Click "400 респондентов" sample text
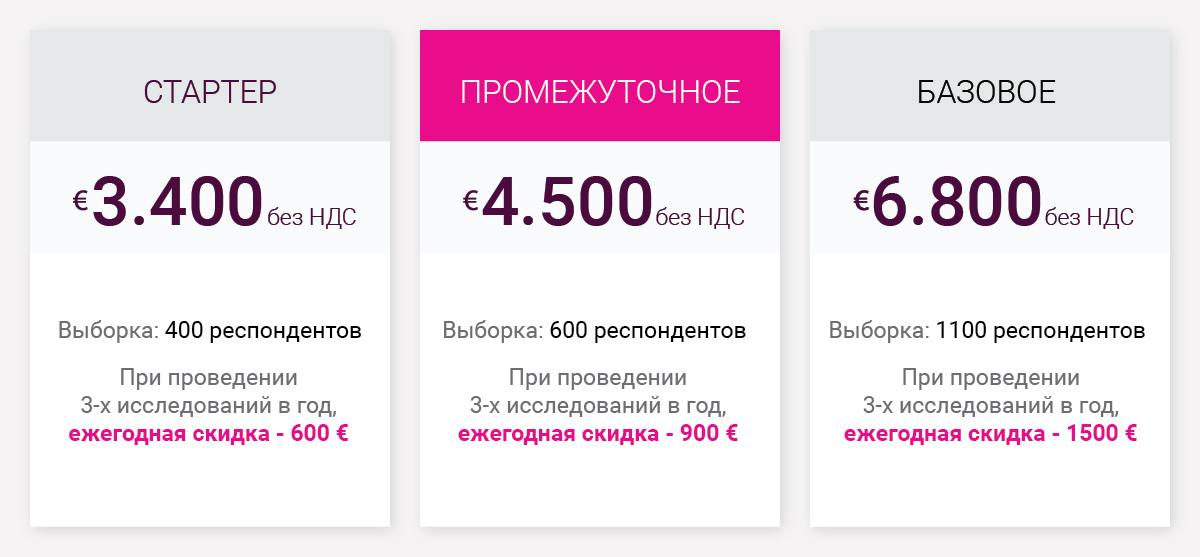 [x=263, y=330]
